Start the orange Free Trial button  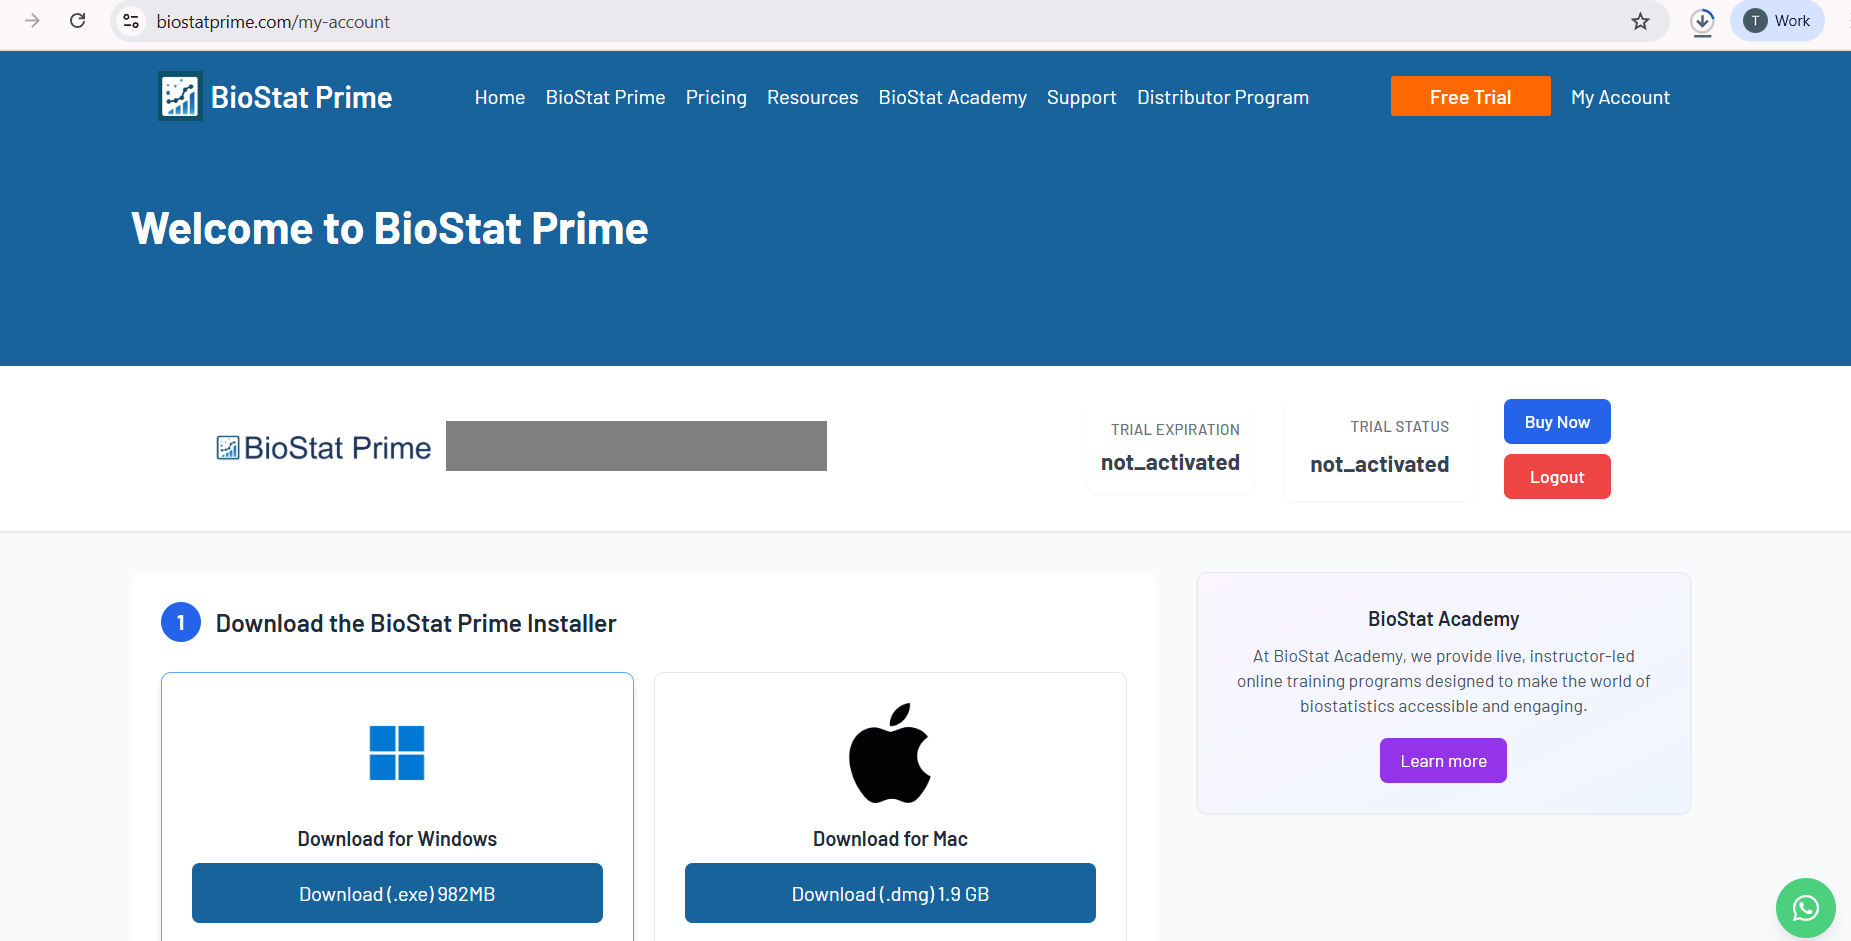(1470, 97)
